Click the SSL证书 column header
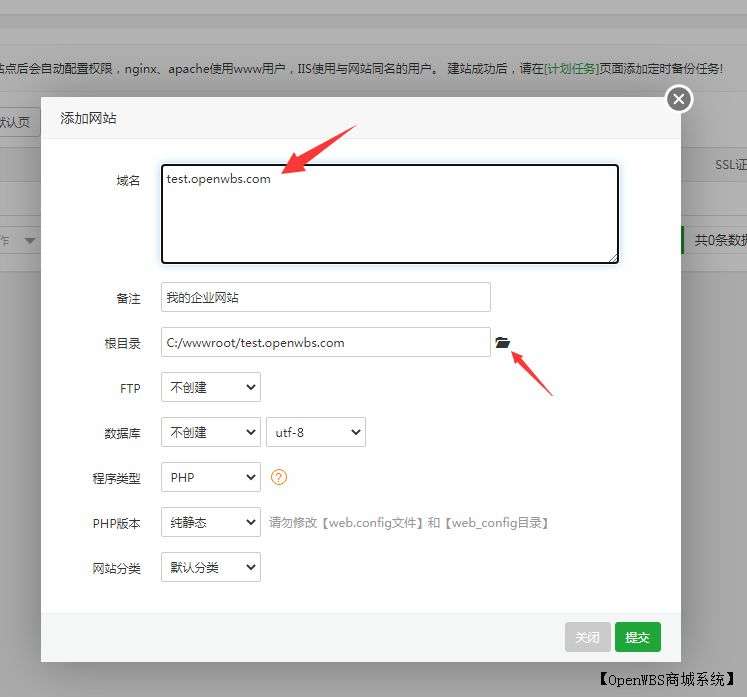 coord(730,164)
